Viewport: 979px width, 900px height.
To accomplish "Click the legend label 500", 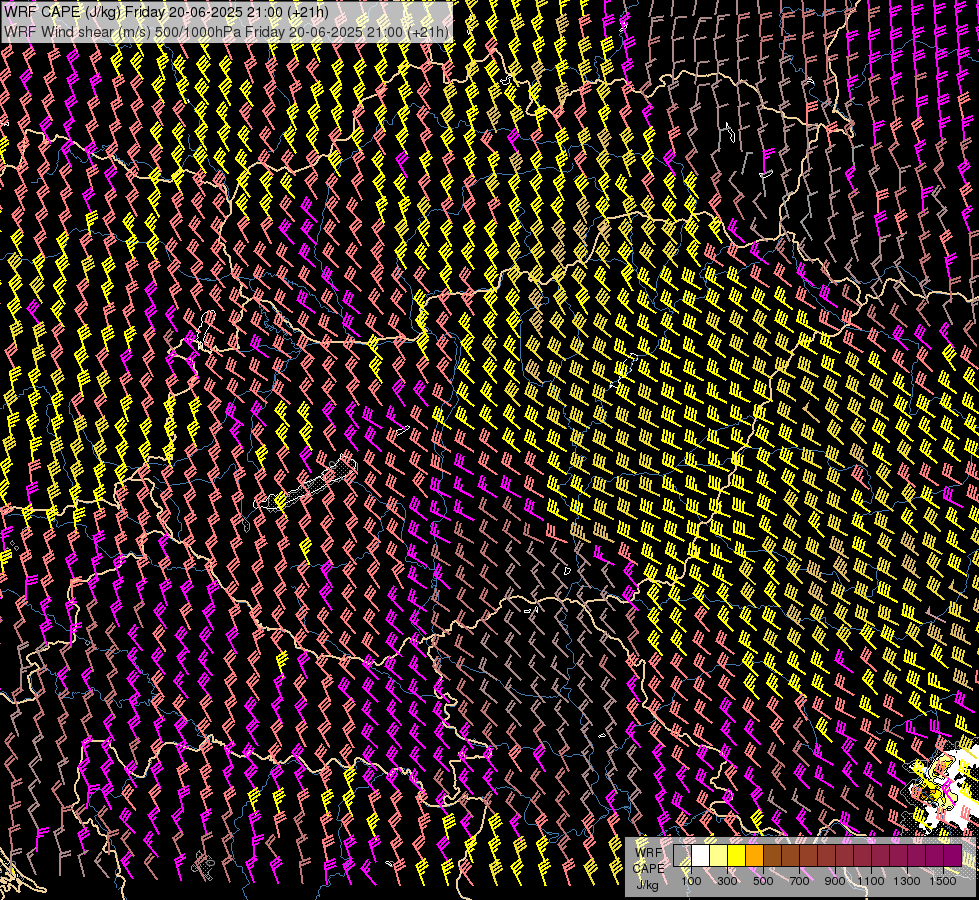I will pyautogui.click(x=763, y=881).
